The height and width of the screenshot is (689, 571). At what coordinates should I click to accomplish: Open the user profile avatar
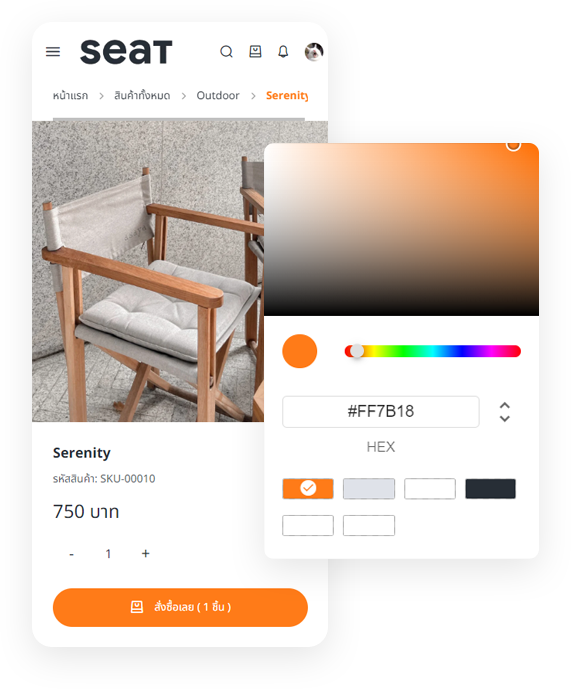click(x=314, y=52)
